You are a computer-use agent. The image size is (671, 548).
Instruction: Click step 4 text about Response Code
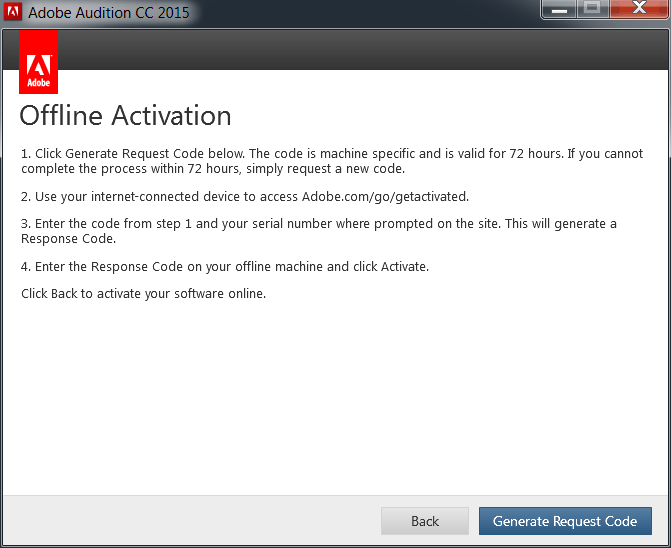tap(225, 267)
